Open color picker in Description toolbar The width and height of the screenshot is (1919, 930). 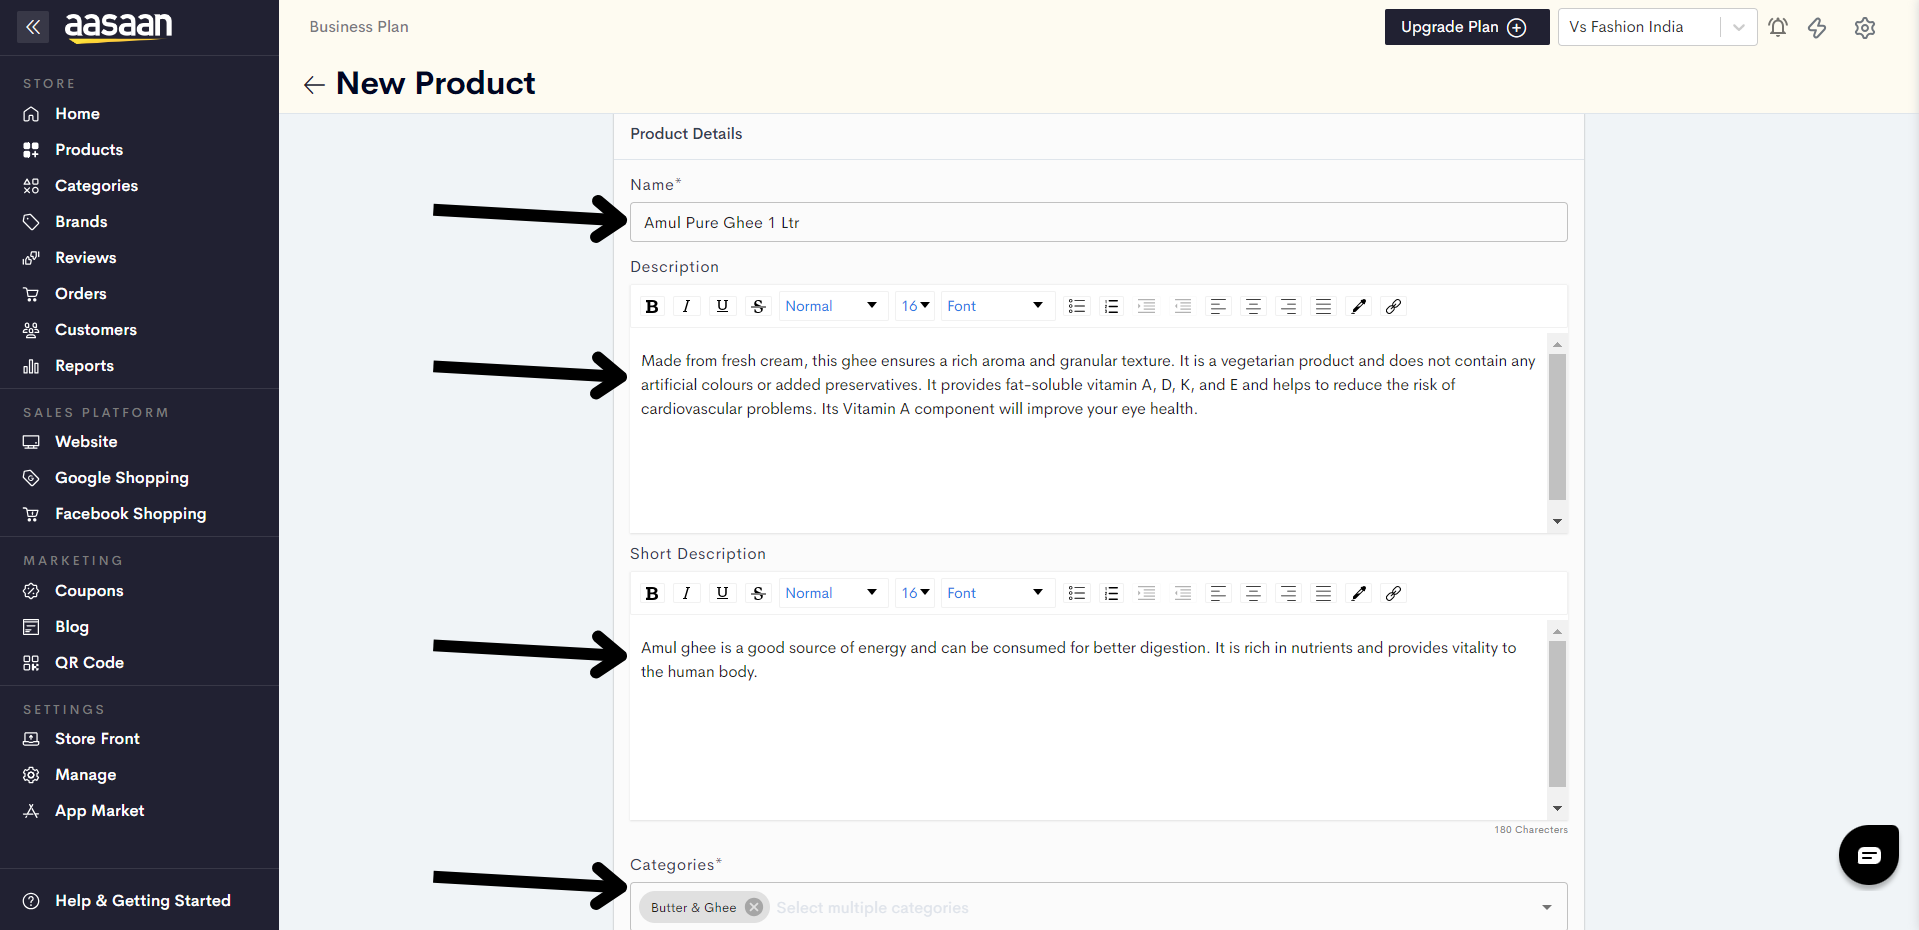tap(1358, 306)
